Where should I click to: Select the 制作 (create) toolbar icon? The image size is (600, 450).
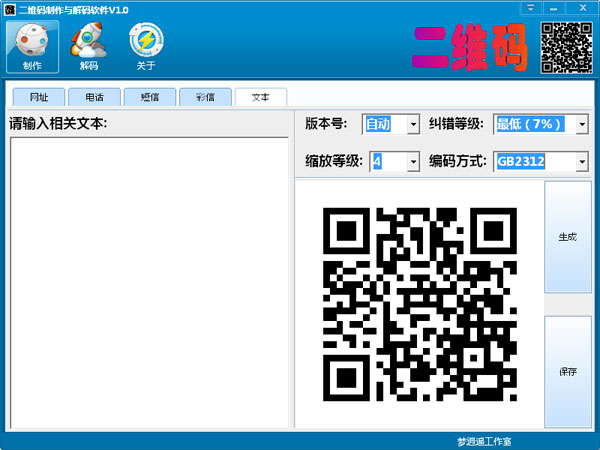point(33,47)
